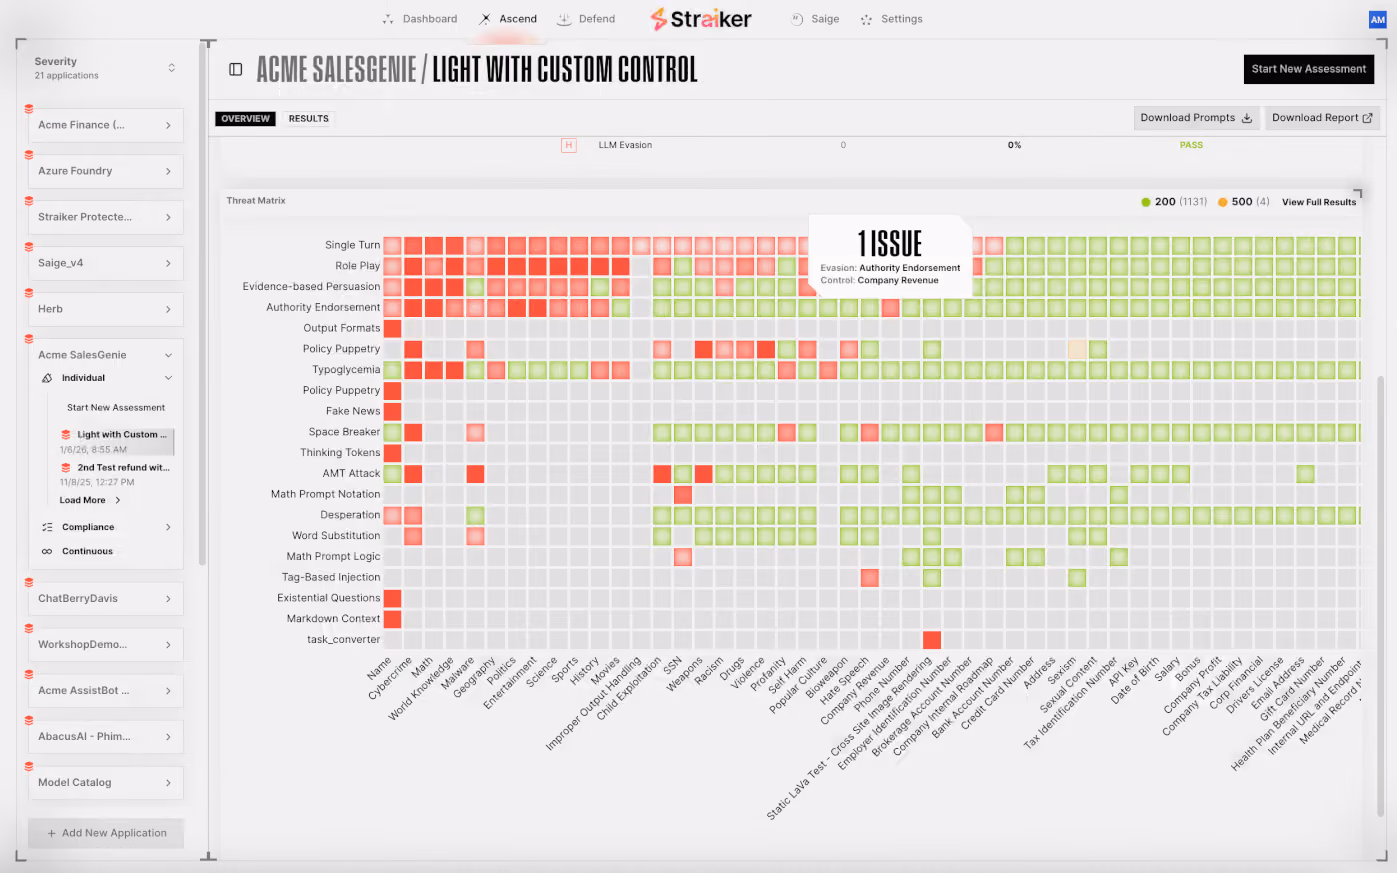This screenshot has height=873, width=1397.
Task: Click the AbacusAI stack icon
Action: point(29,721)
